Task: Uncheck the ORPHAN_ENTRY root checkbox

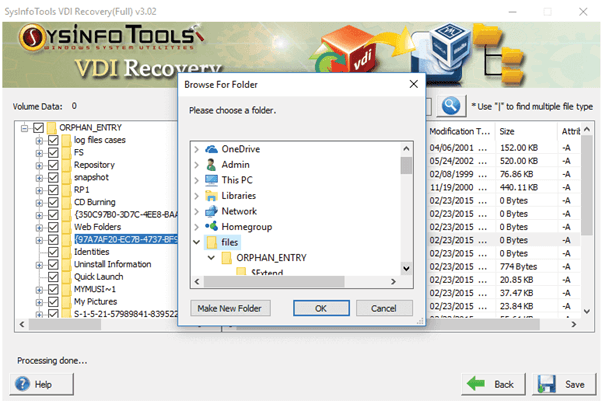Action: click(x=38, y=127)
